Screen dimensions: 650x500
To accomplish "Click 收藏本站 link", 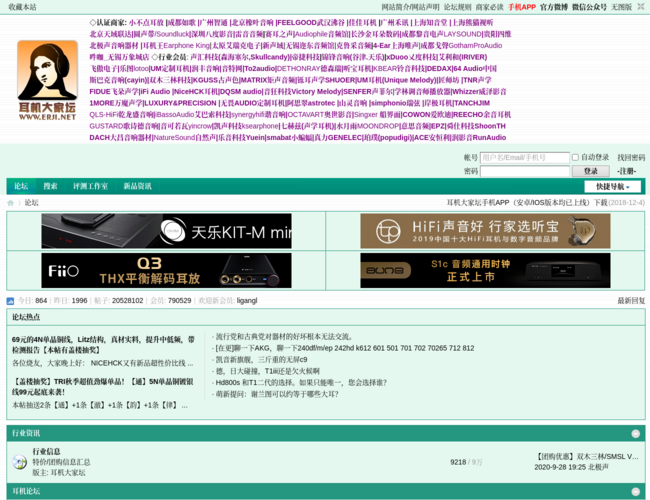I will tap(22, 7).
